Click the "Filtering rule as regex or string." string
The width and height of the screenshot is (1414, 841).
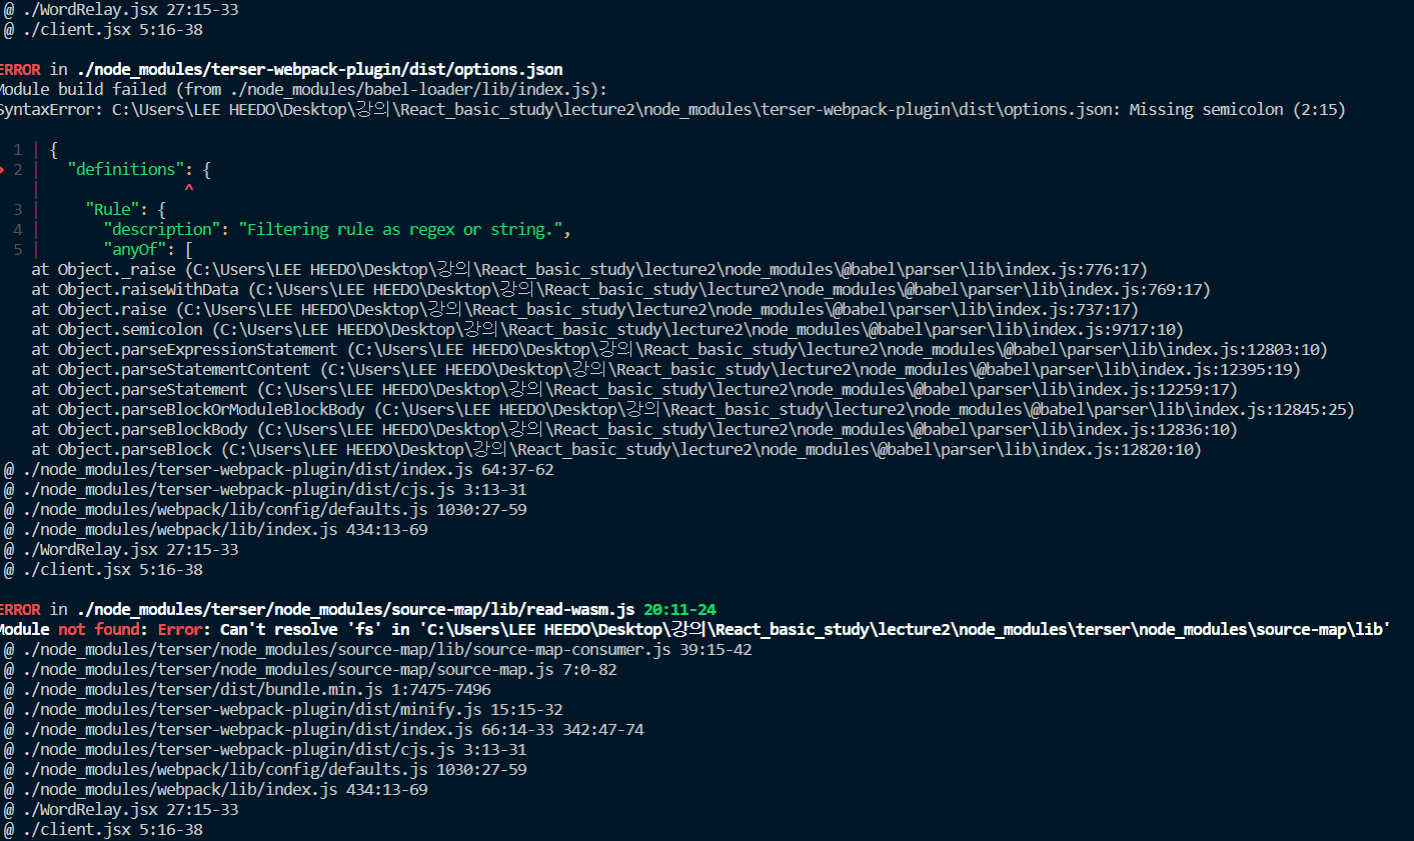[x=400, y=229]
